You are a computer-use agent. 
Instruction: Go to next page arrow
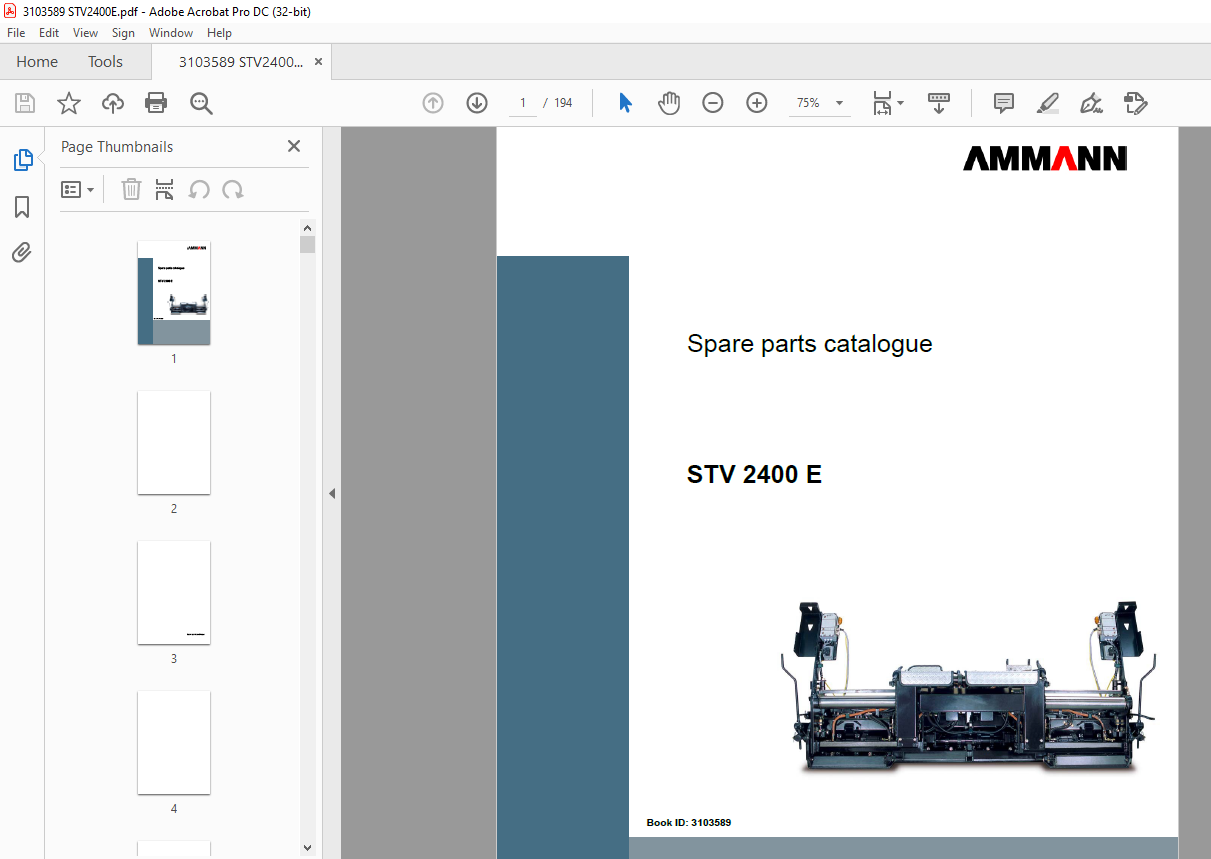[x=477, y=103]
